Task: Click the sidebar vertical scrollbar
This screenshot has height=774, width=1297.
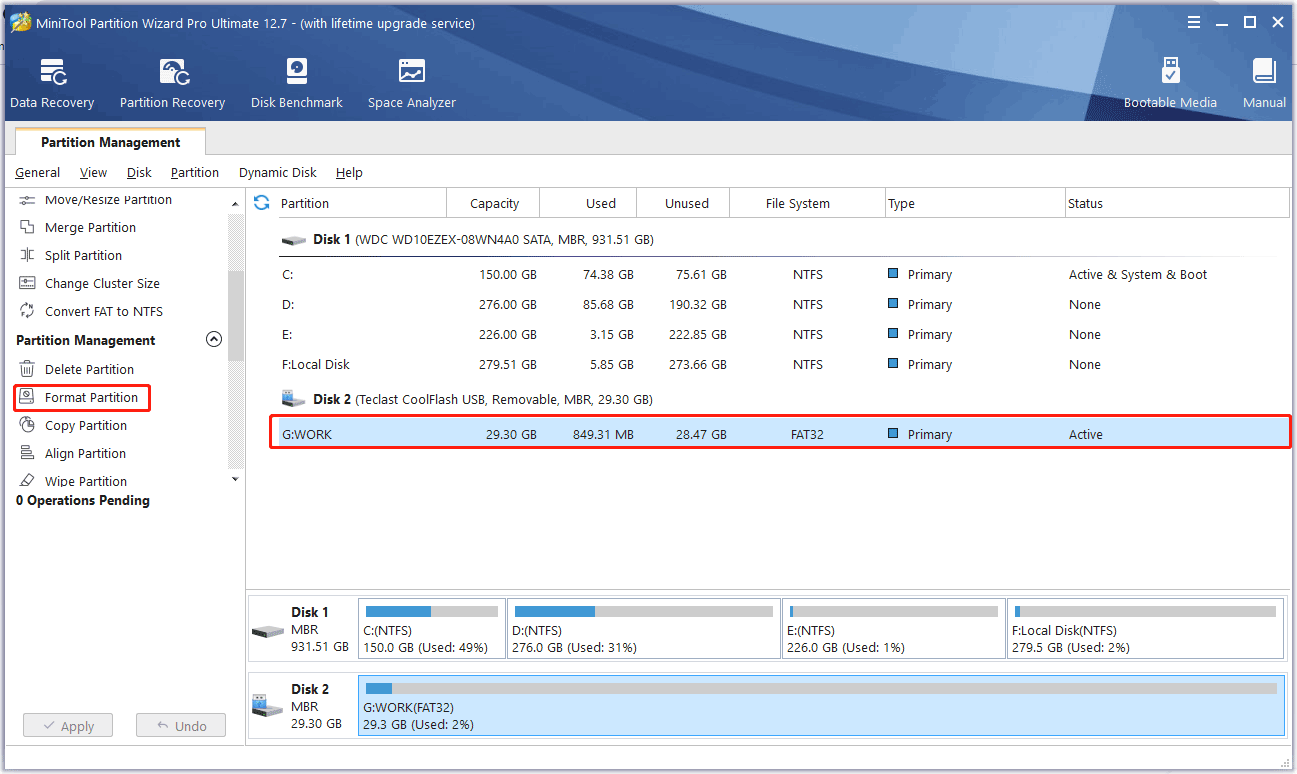Action: (236, 315)
